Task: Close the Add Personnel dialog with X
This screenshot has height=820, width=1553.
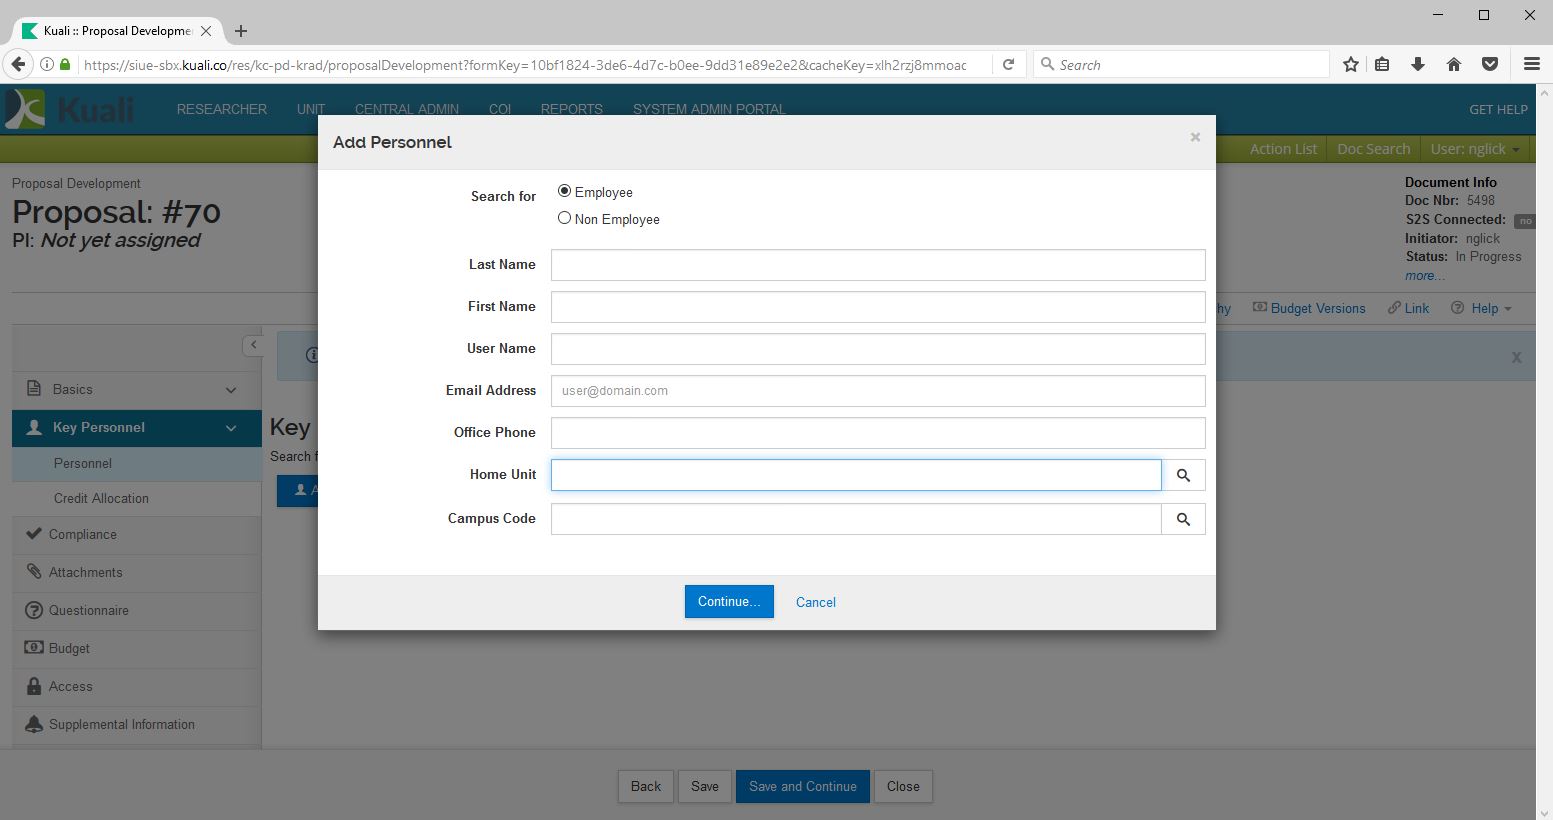Action: click(1195, 137)
